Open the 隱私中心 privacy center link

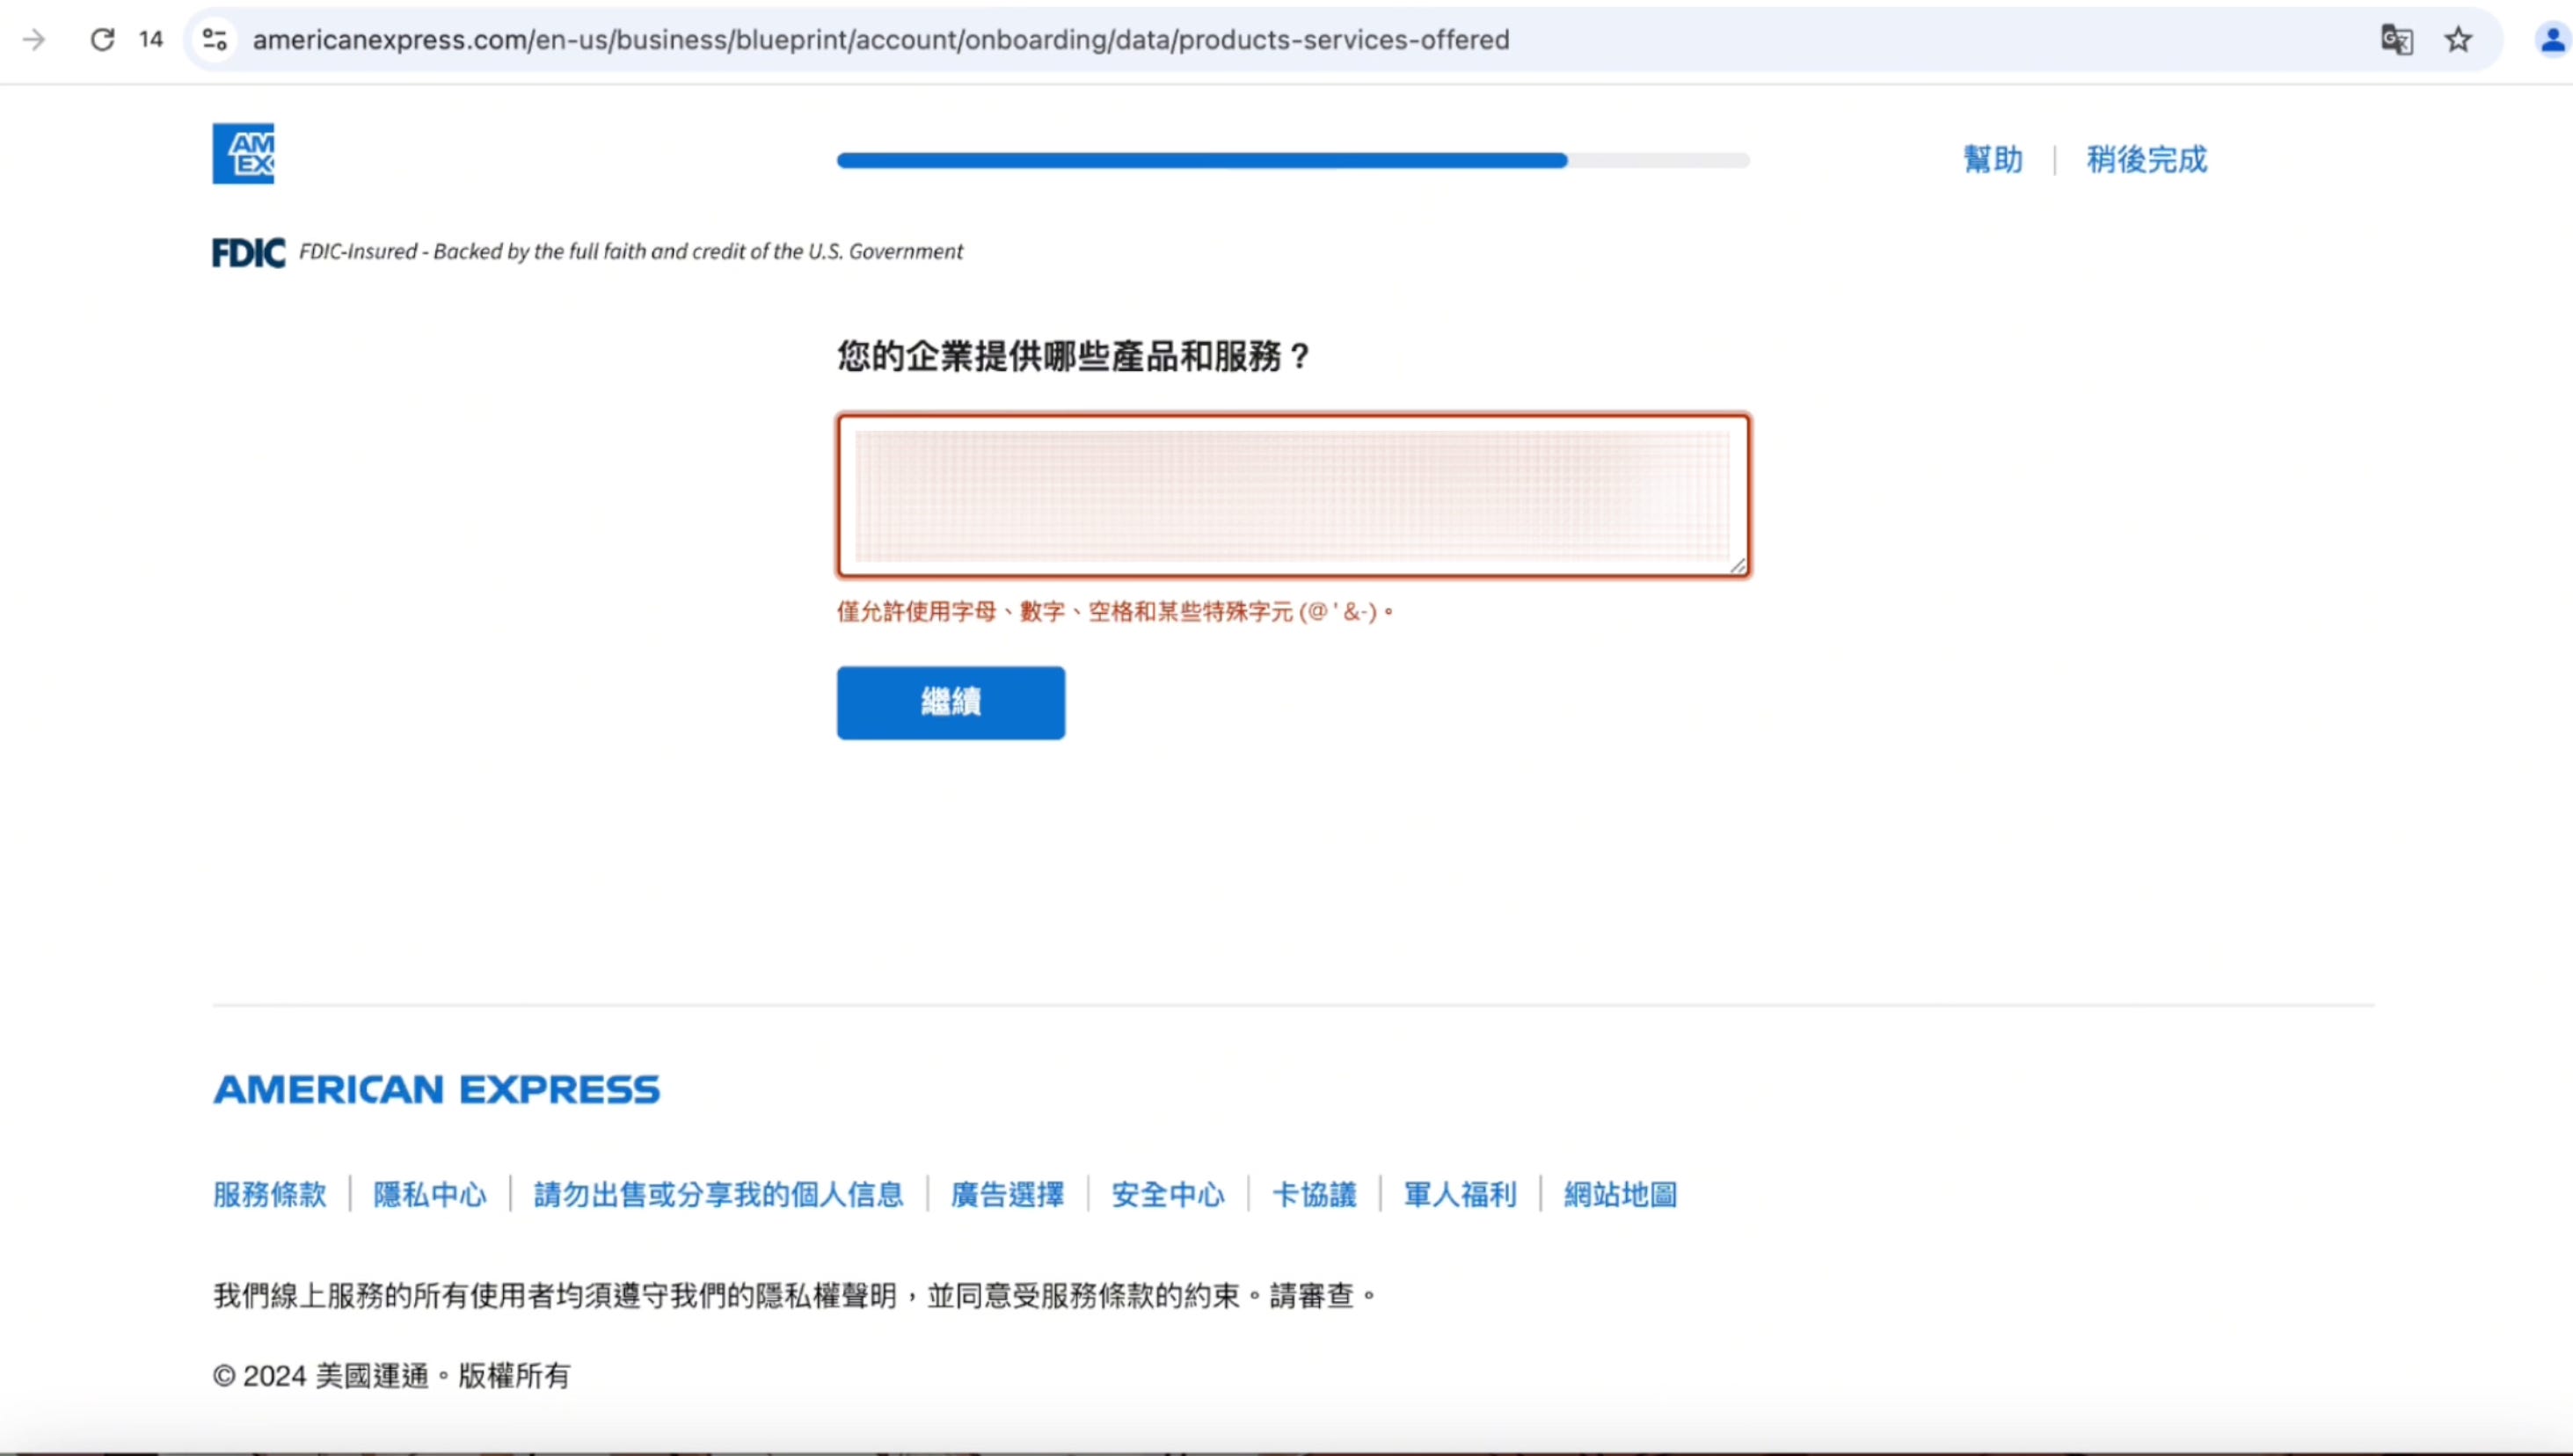click(x=429, y=1194)
